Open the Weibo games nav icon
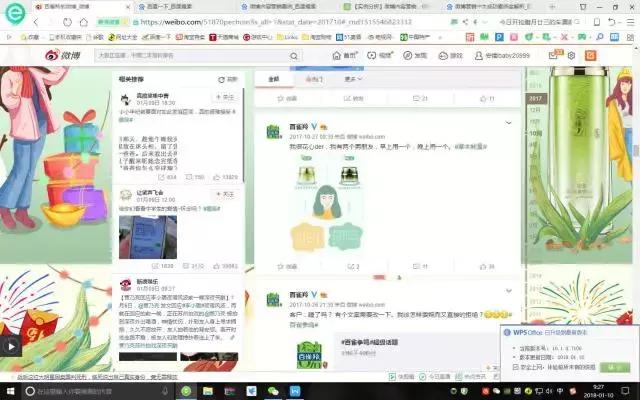640x400 pixels. coord(443,56)
